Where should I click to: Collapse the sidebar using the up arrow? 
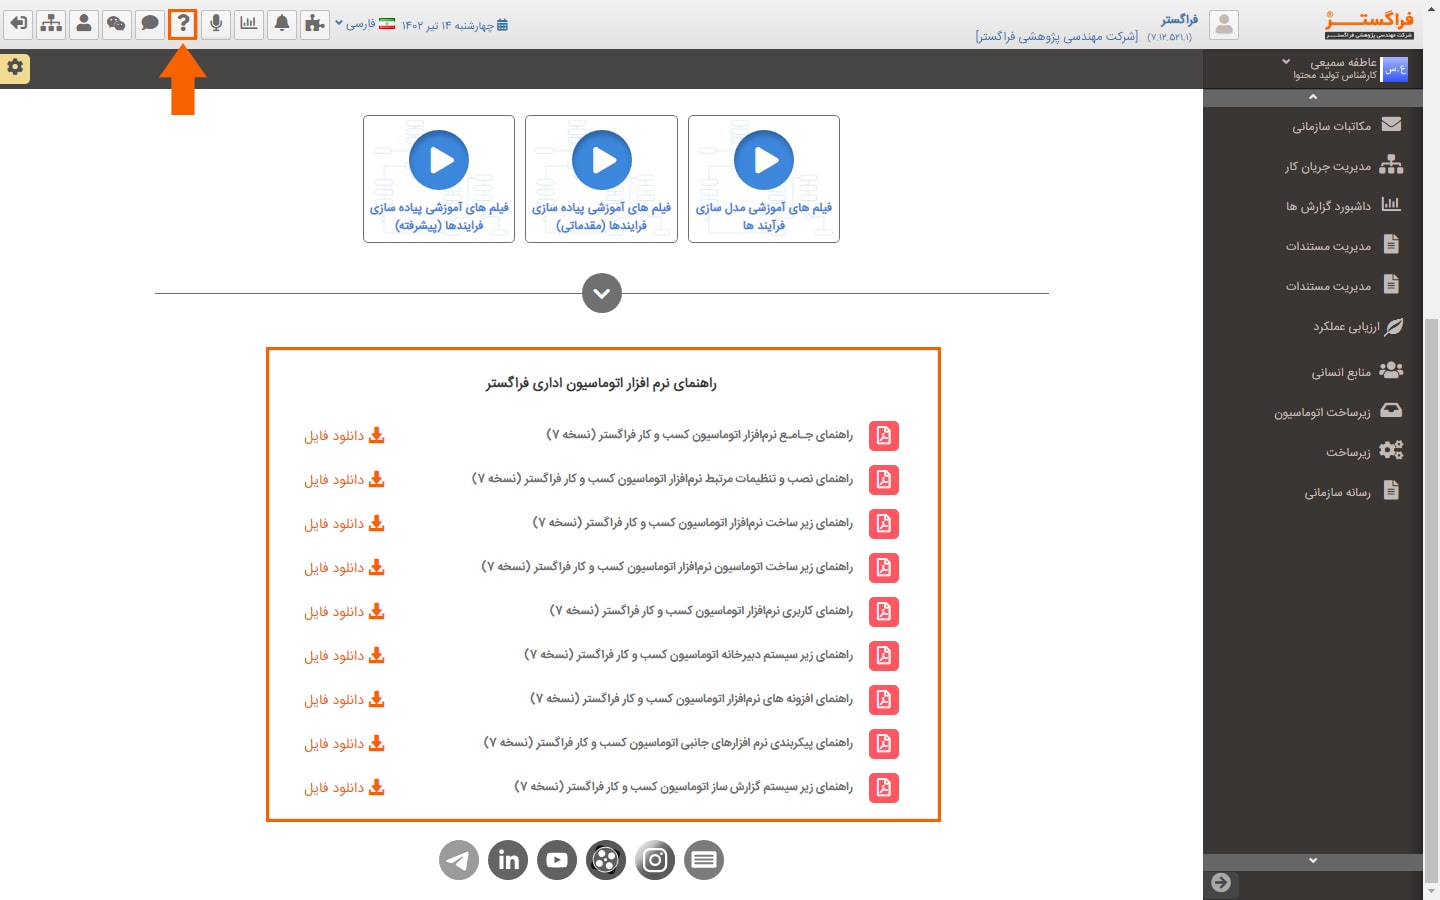1312,97
